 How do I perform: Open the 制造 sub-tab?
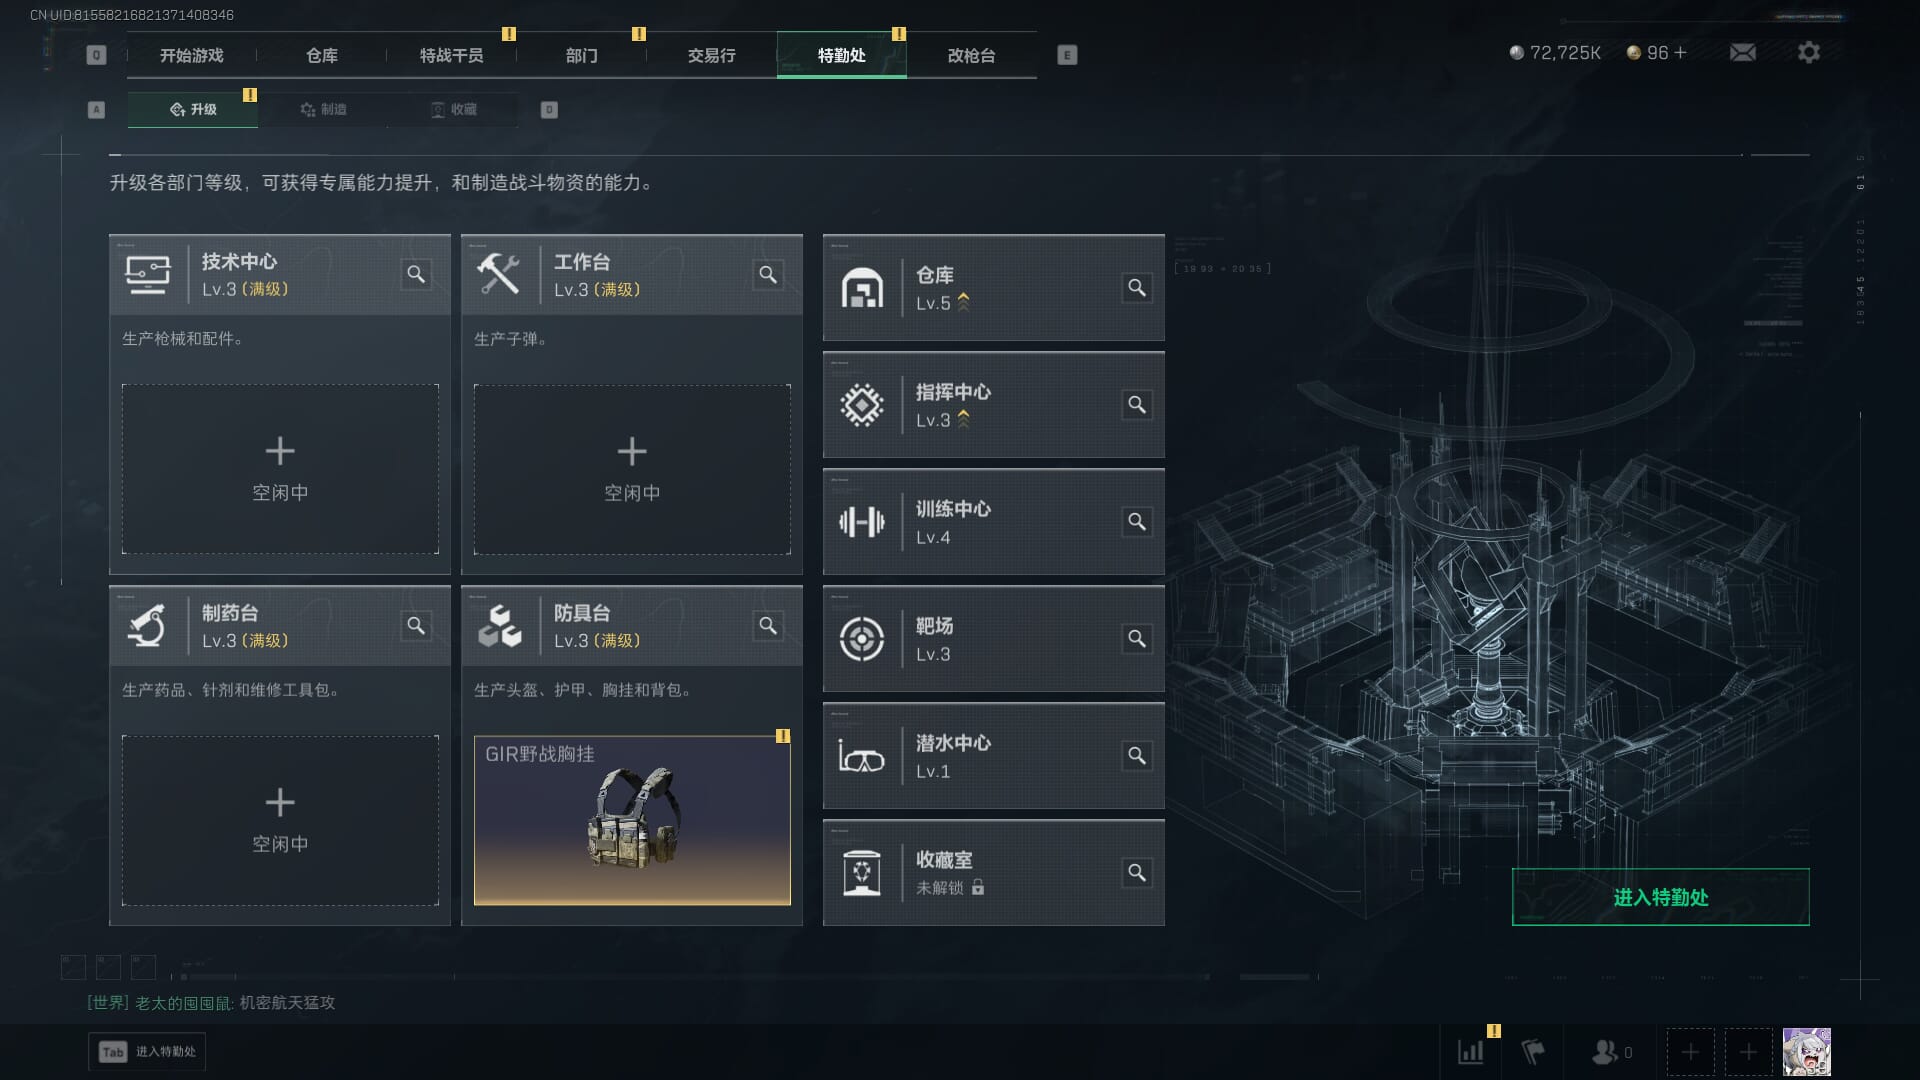click(x=323, y=109)
